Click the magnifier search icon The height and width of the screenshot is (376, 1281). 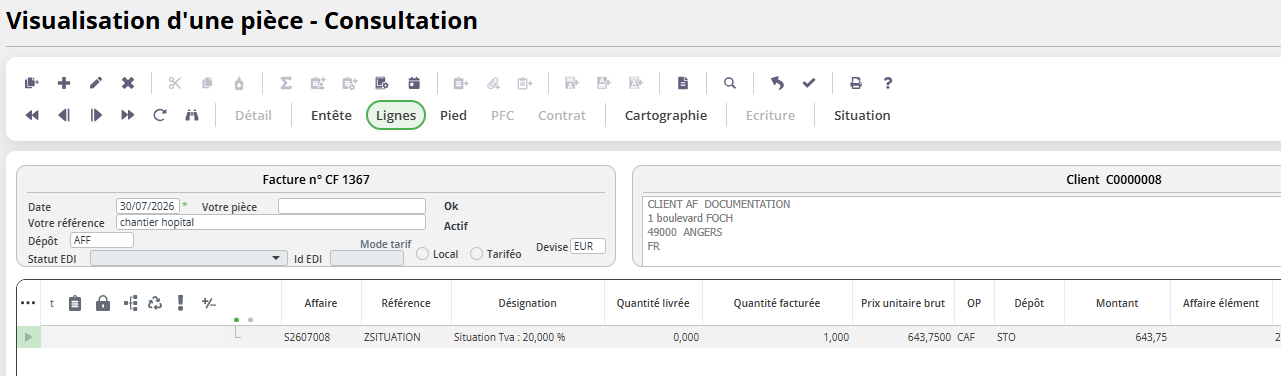[730, 83]
